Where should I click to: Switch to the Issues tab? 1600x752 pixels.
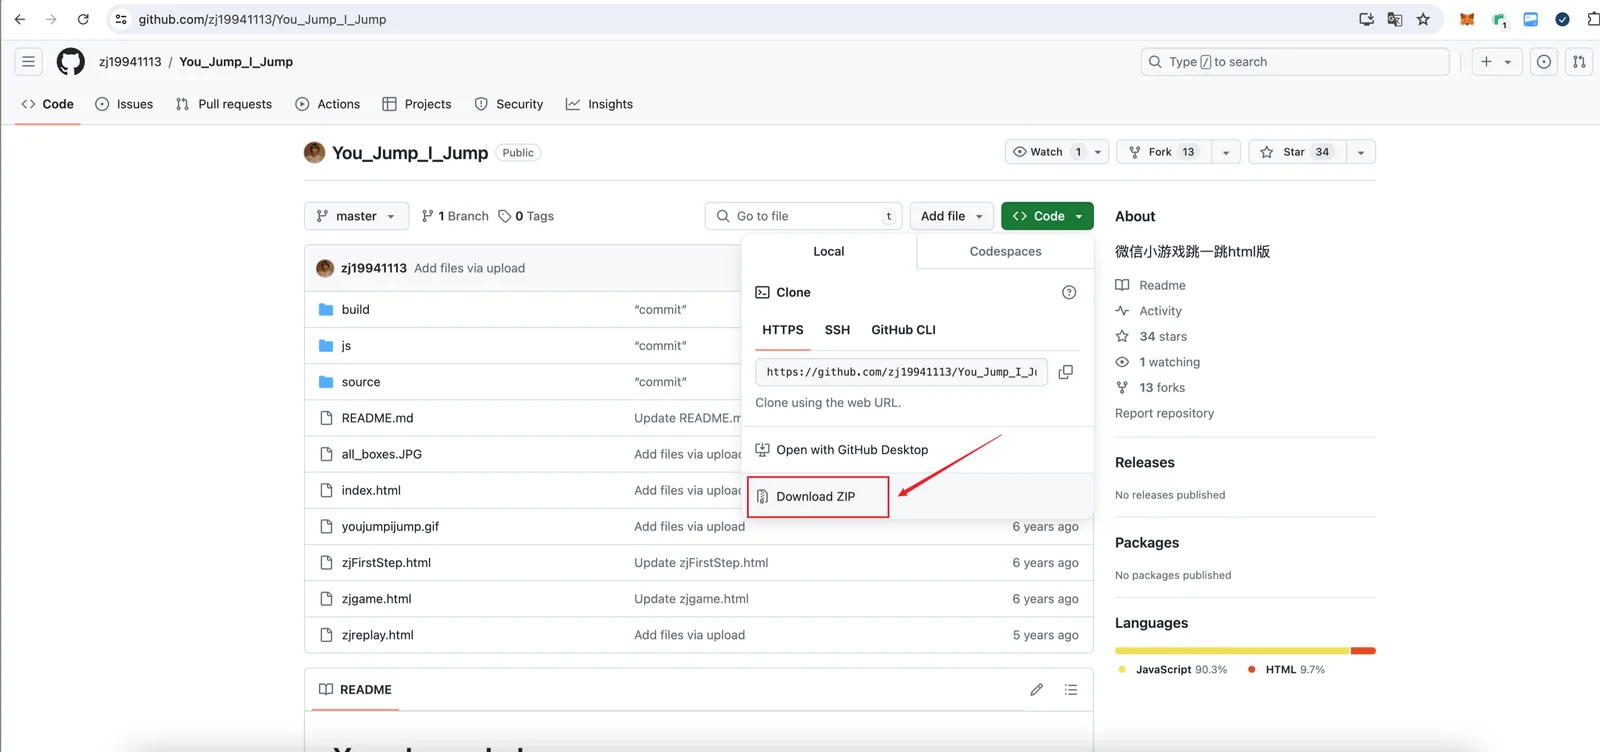click(125, 104)
